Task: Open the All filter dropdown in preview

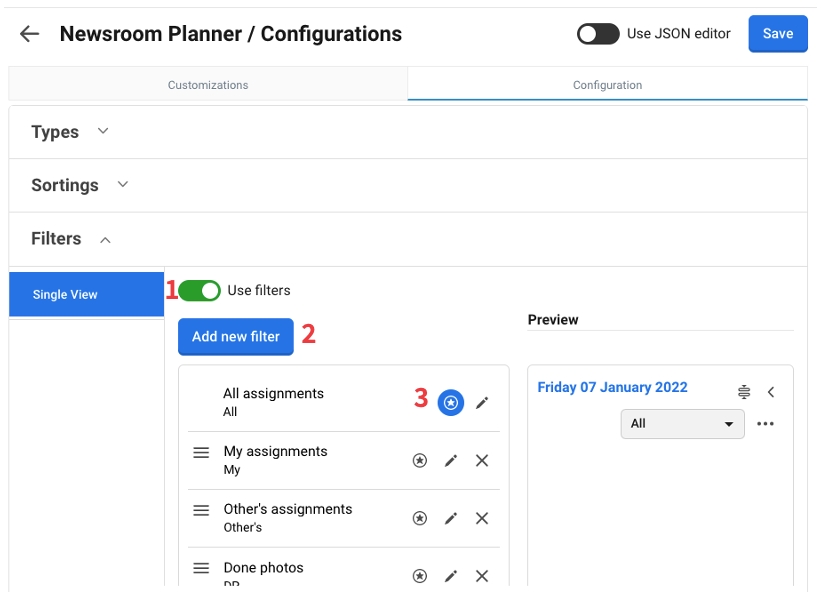Action: point(683,424)
